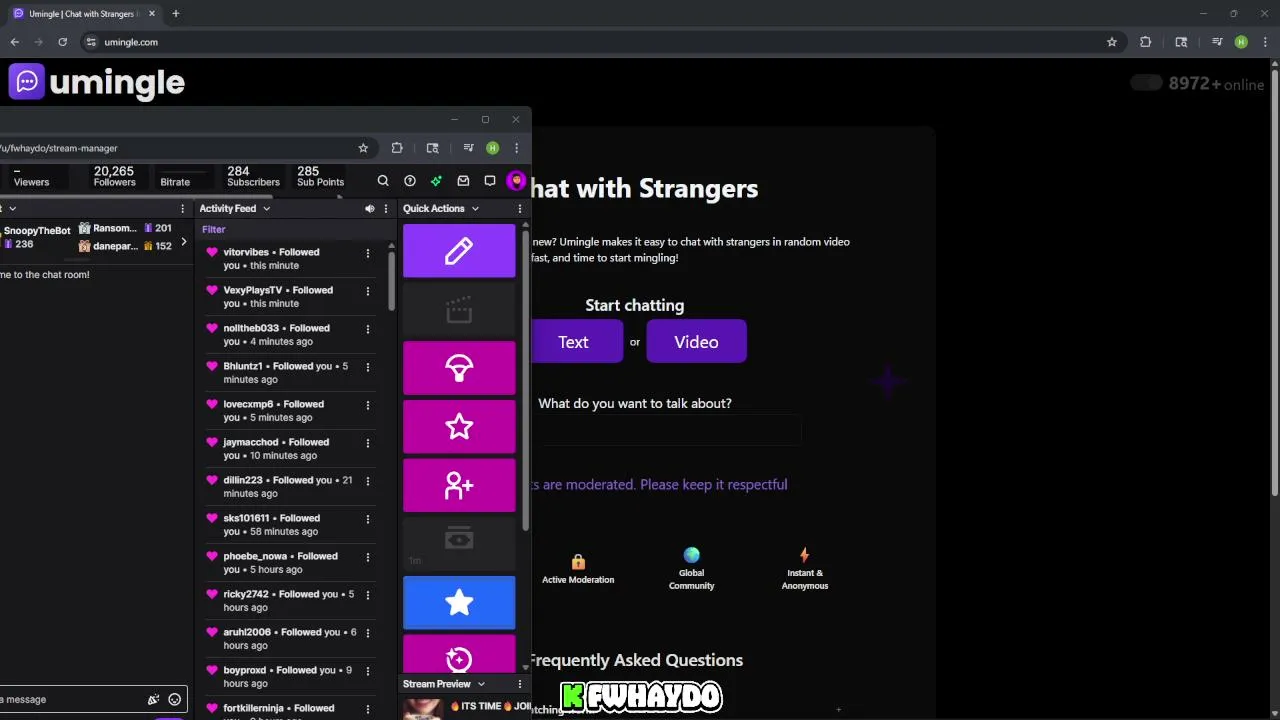Reload the umingle.com page
The image size is (1280, 720).
62,42
